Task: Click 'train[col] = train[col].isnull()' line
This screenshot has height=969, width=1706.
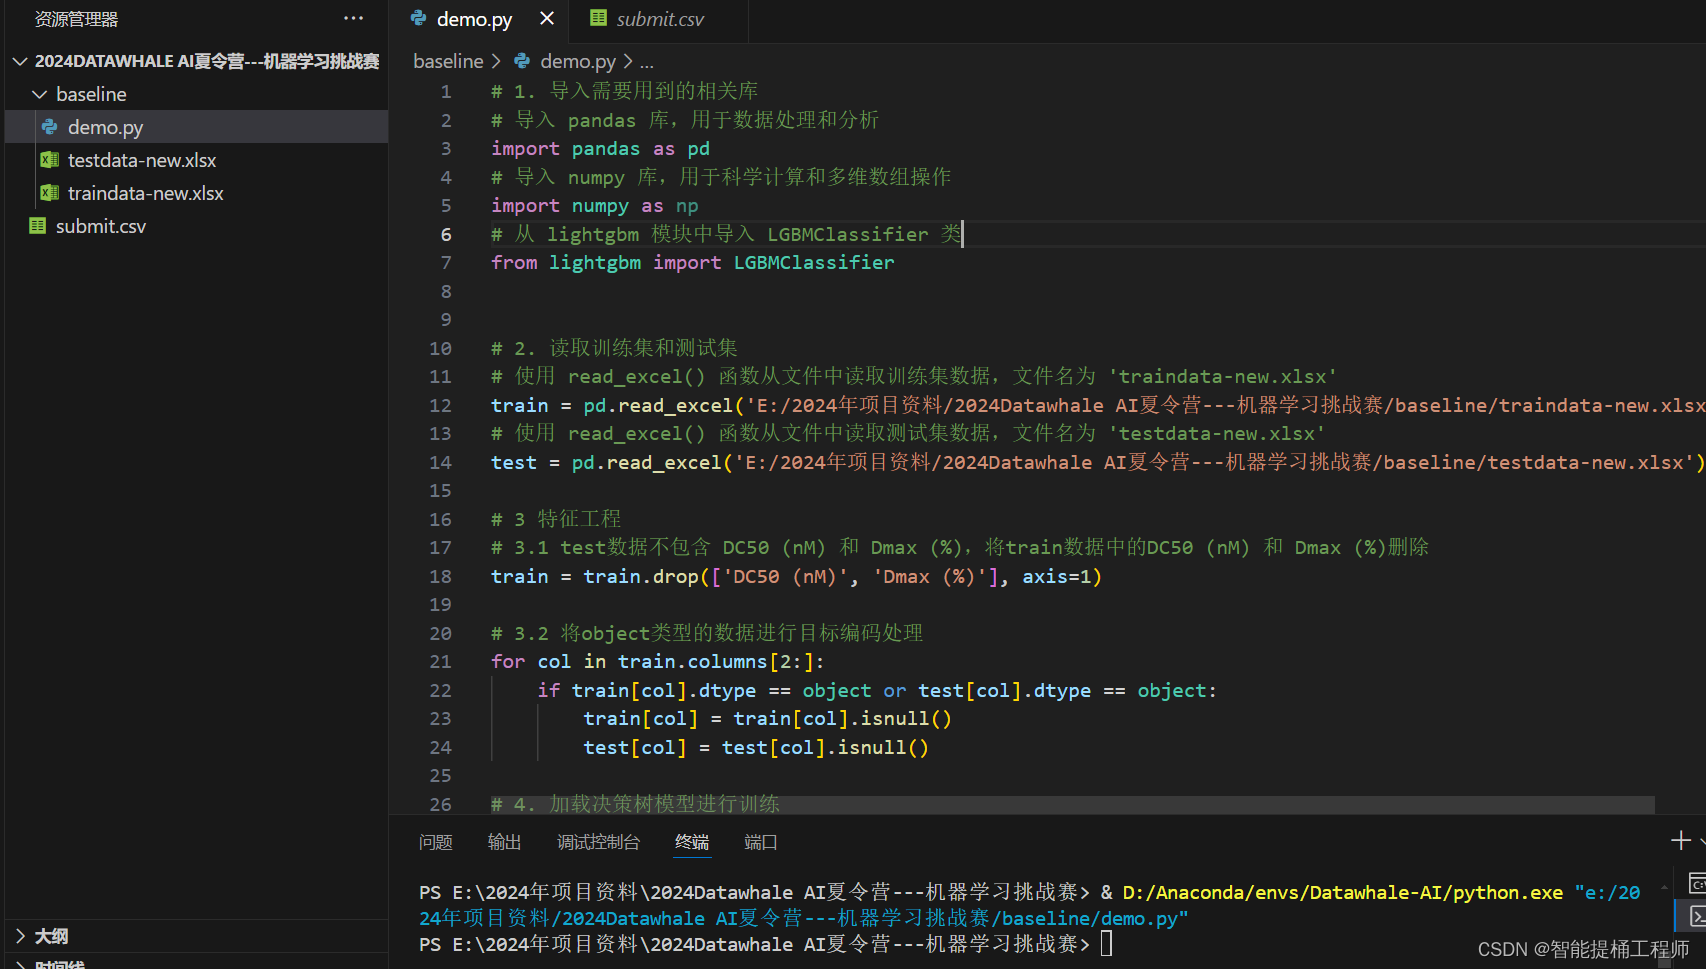Action: point(768,718)
